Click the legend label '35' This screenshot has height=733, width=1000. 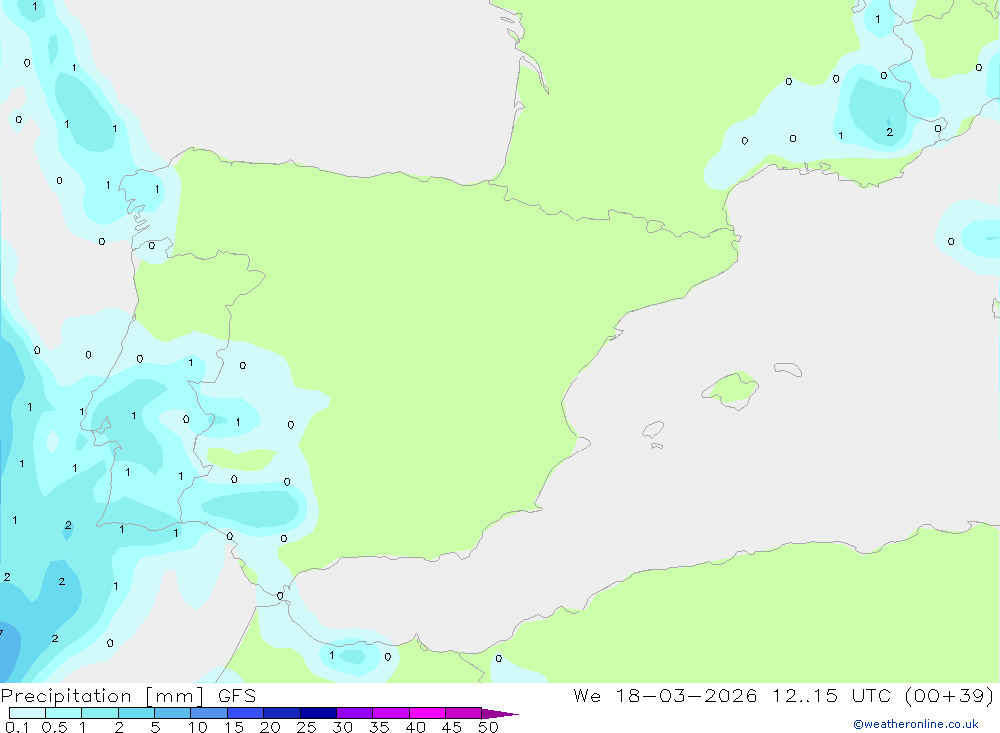[379, 727]
